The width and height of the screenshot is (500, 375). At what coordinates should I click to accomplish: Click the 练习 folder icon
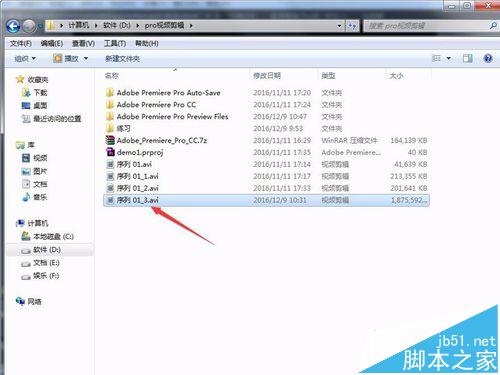pos(110,129)
